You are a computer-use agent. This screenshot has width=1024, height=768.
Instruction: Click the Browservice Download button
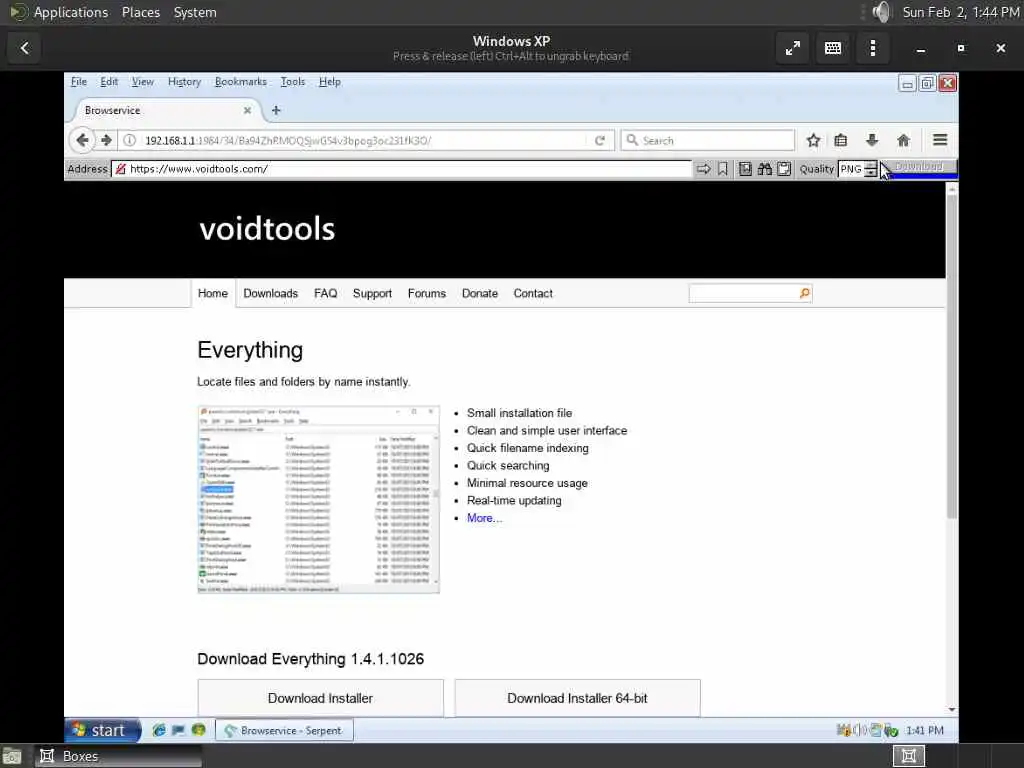click(x=918, y=167)
